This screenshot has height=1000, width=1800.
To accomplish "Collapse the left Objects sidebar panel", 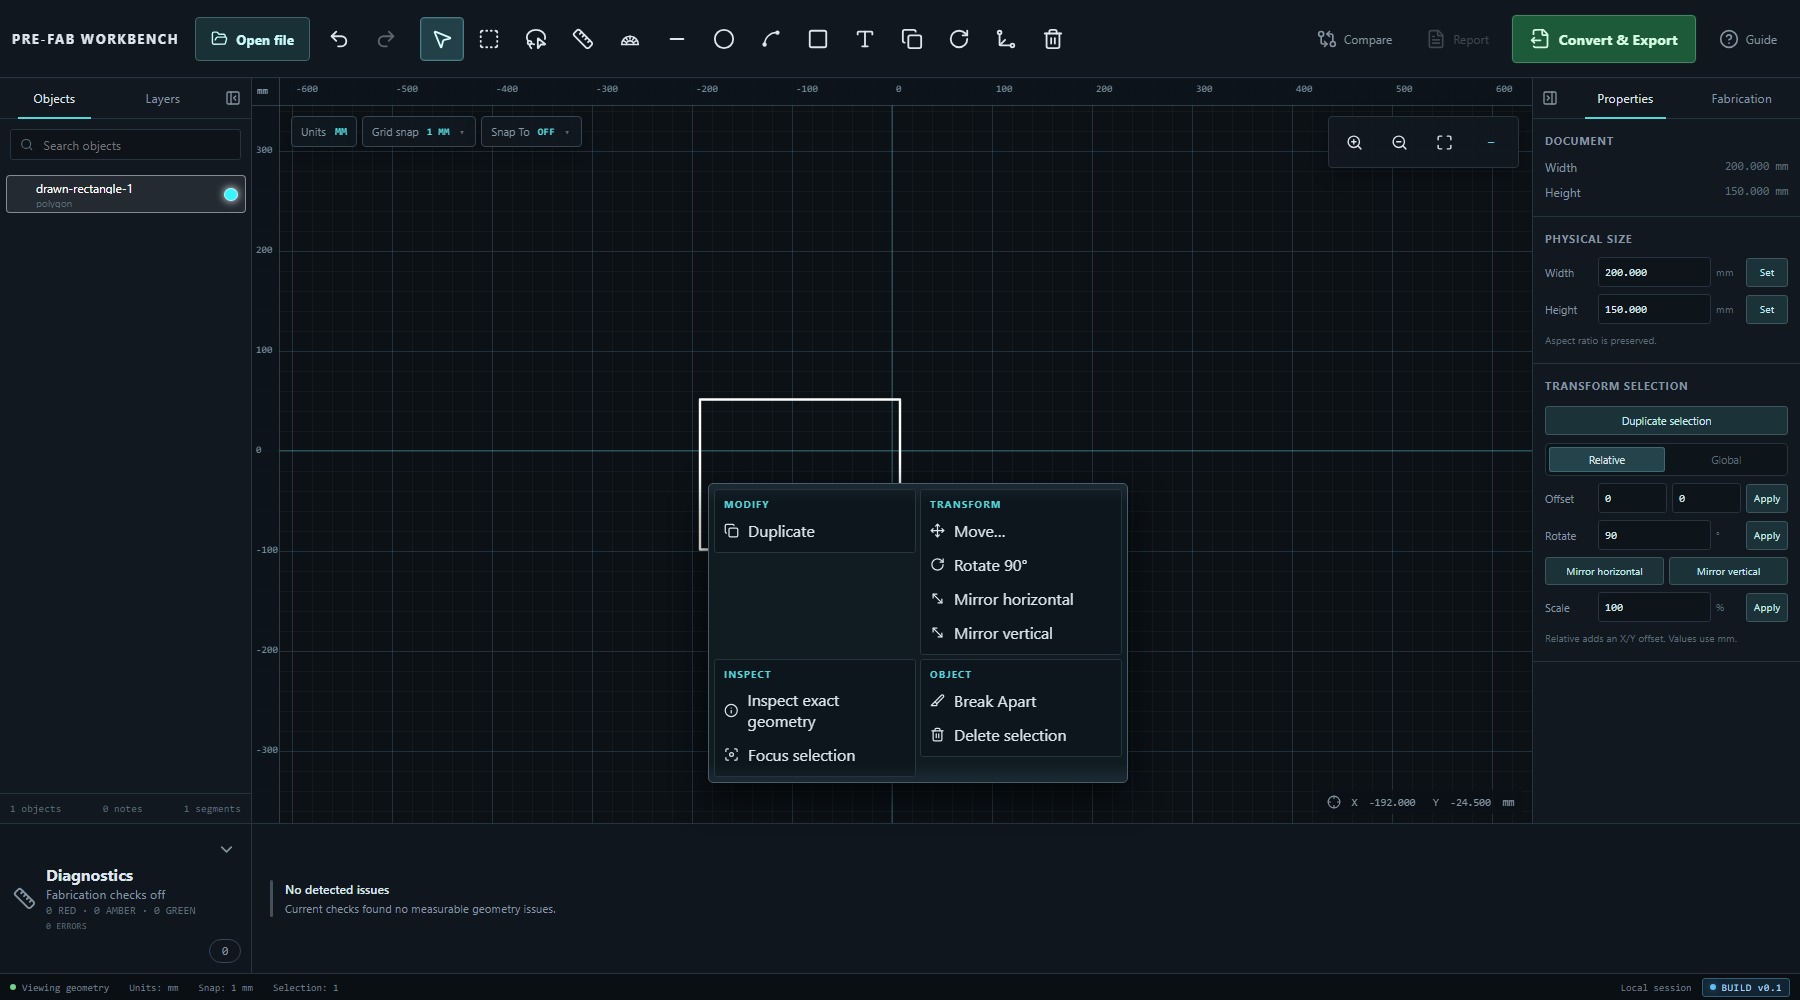I will click(233, 98).
